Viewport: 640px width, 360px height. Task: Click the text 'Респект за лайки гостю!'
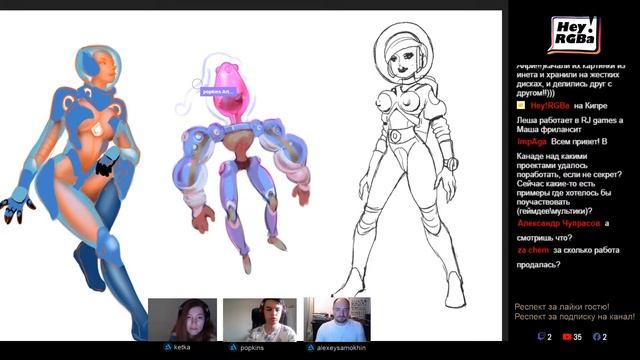coord(562,307)
